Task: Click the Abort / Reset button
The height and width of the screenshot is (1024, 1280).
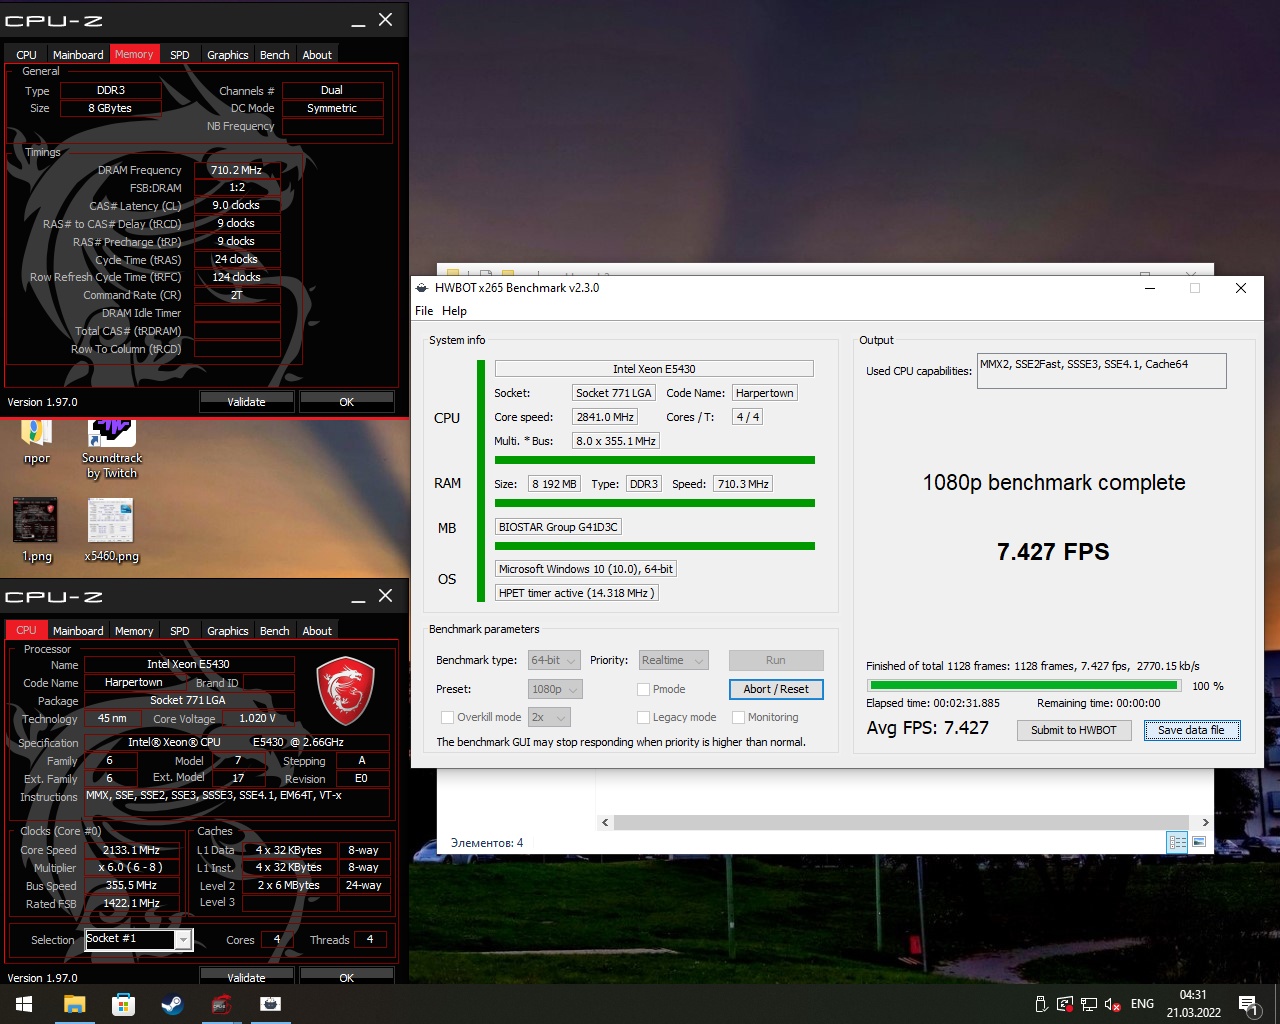Action: tap(776, 689)
